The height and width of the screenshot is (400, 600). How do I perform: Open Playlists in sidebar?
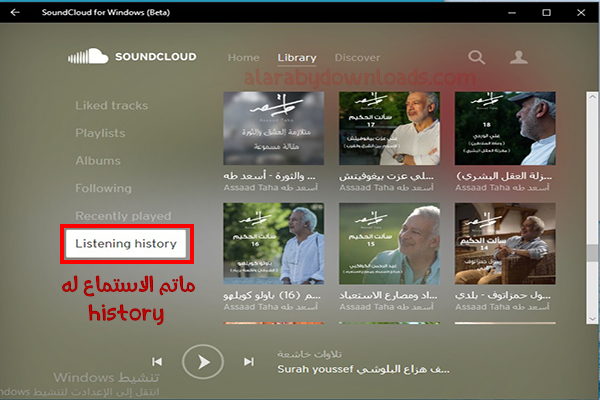point(100,133)
